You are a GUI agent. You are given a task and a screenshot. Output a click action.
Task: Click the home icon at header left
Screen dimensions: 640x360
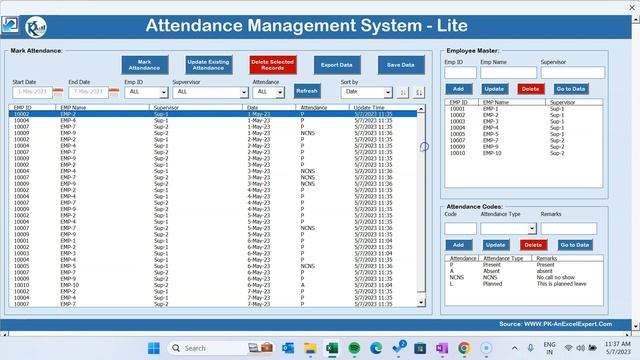click(10, 25)
